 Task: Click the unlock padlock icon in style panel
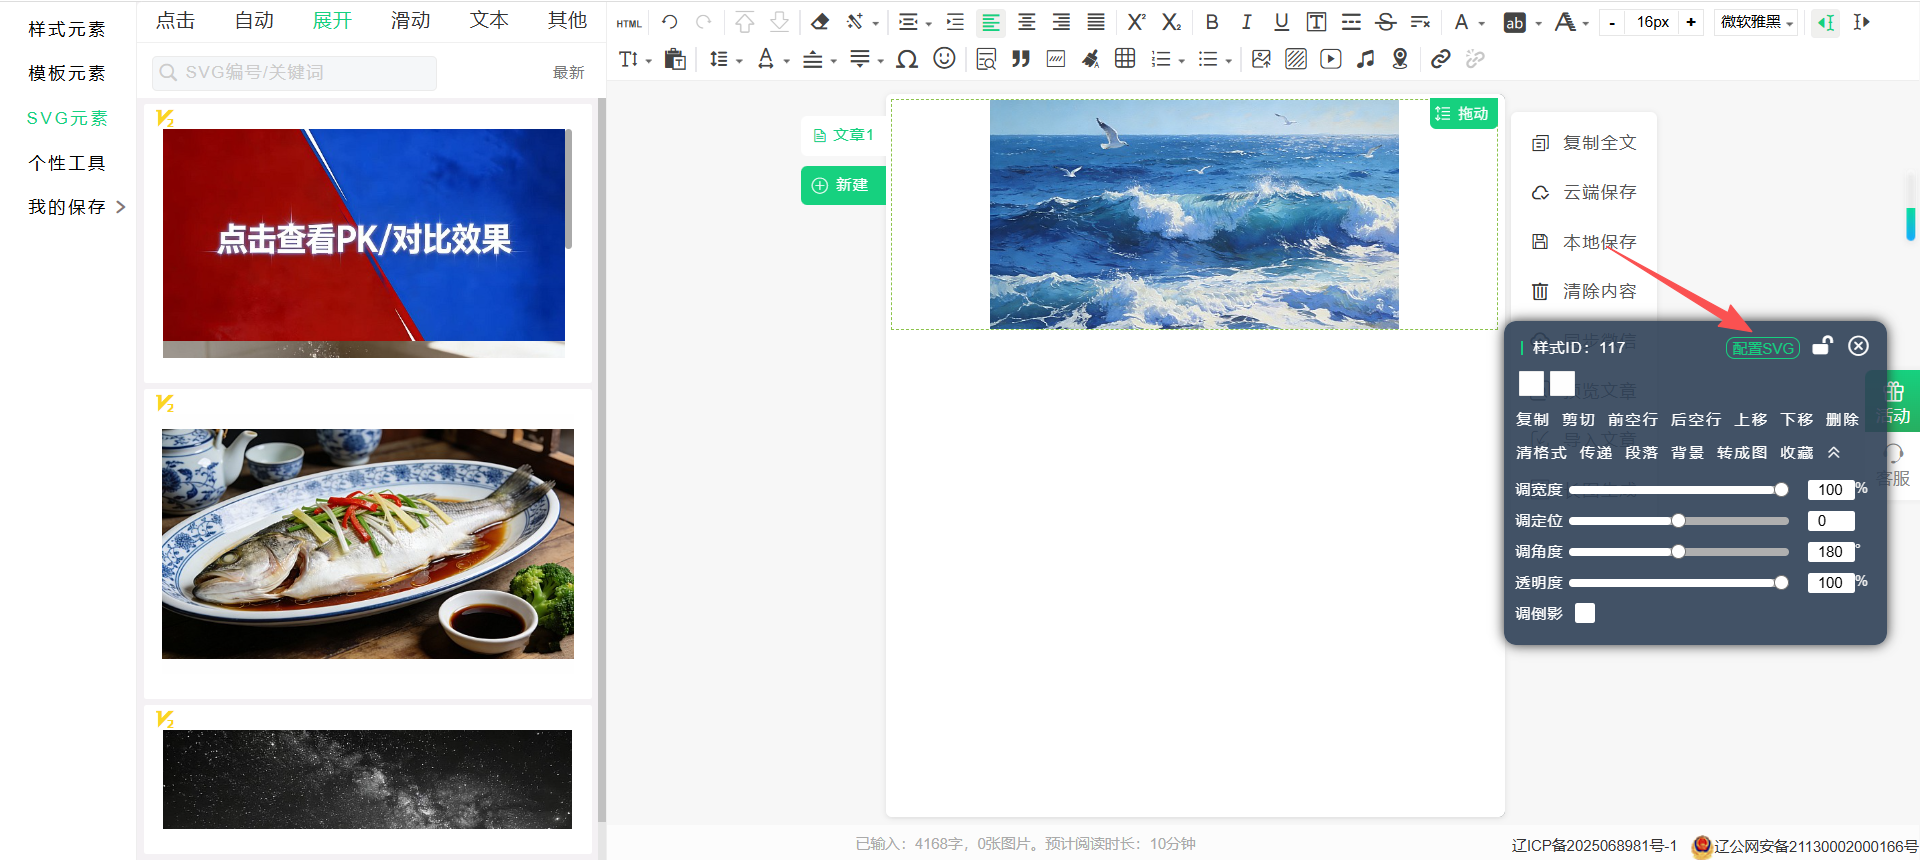point(1822,346)
